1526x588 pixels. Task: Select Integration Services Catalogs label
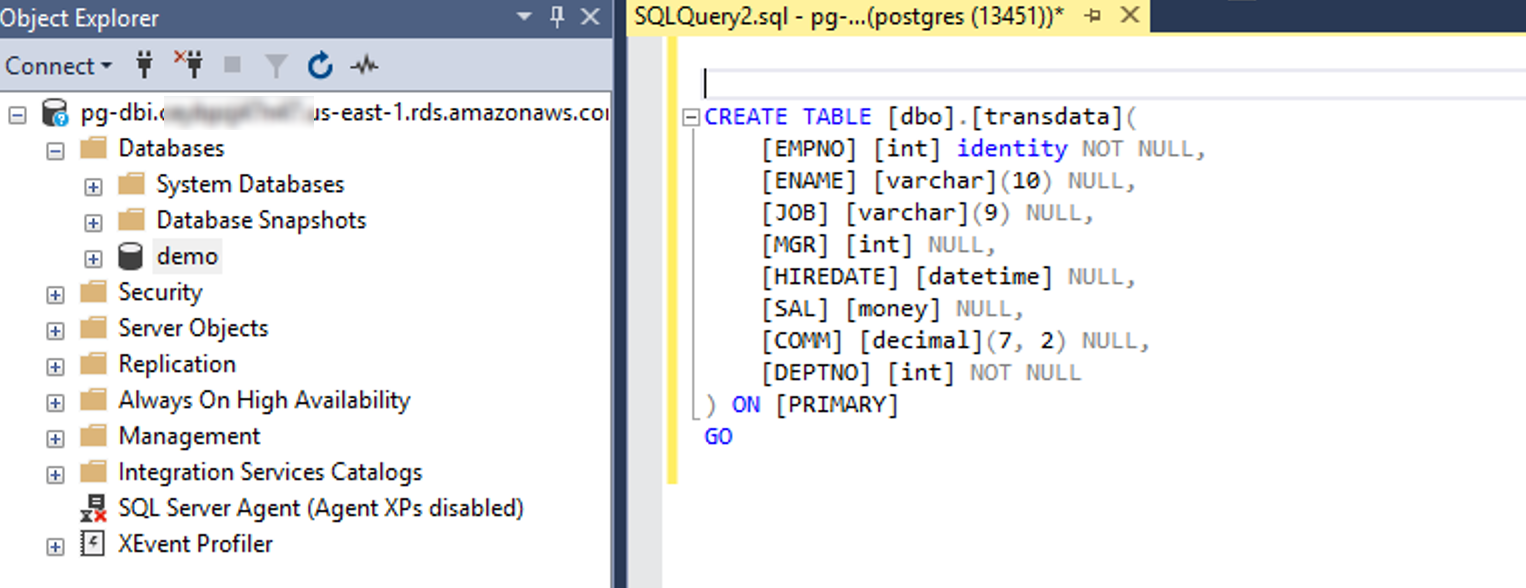(270, 472)
